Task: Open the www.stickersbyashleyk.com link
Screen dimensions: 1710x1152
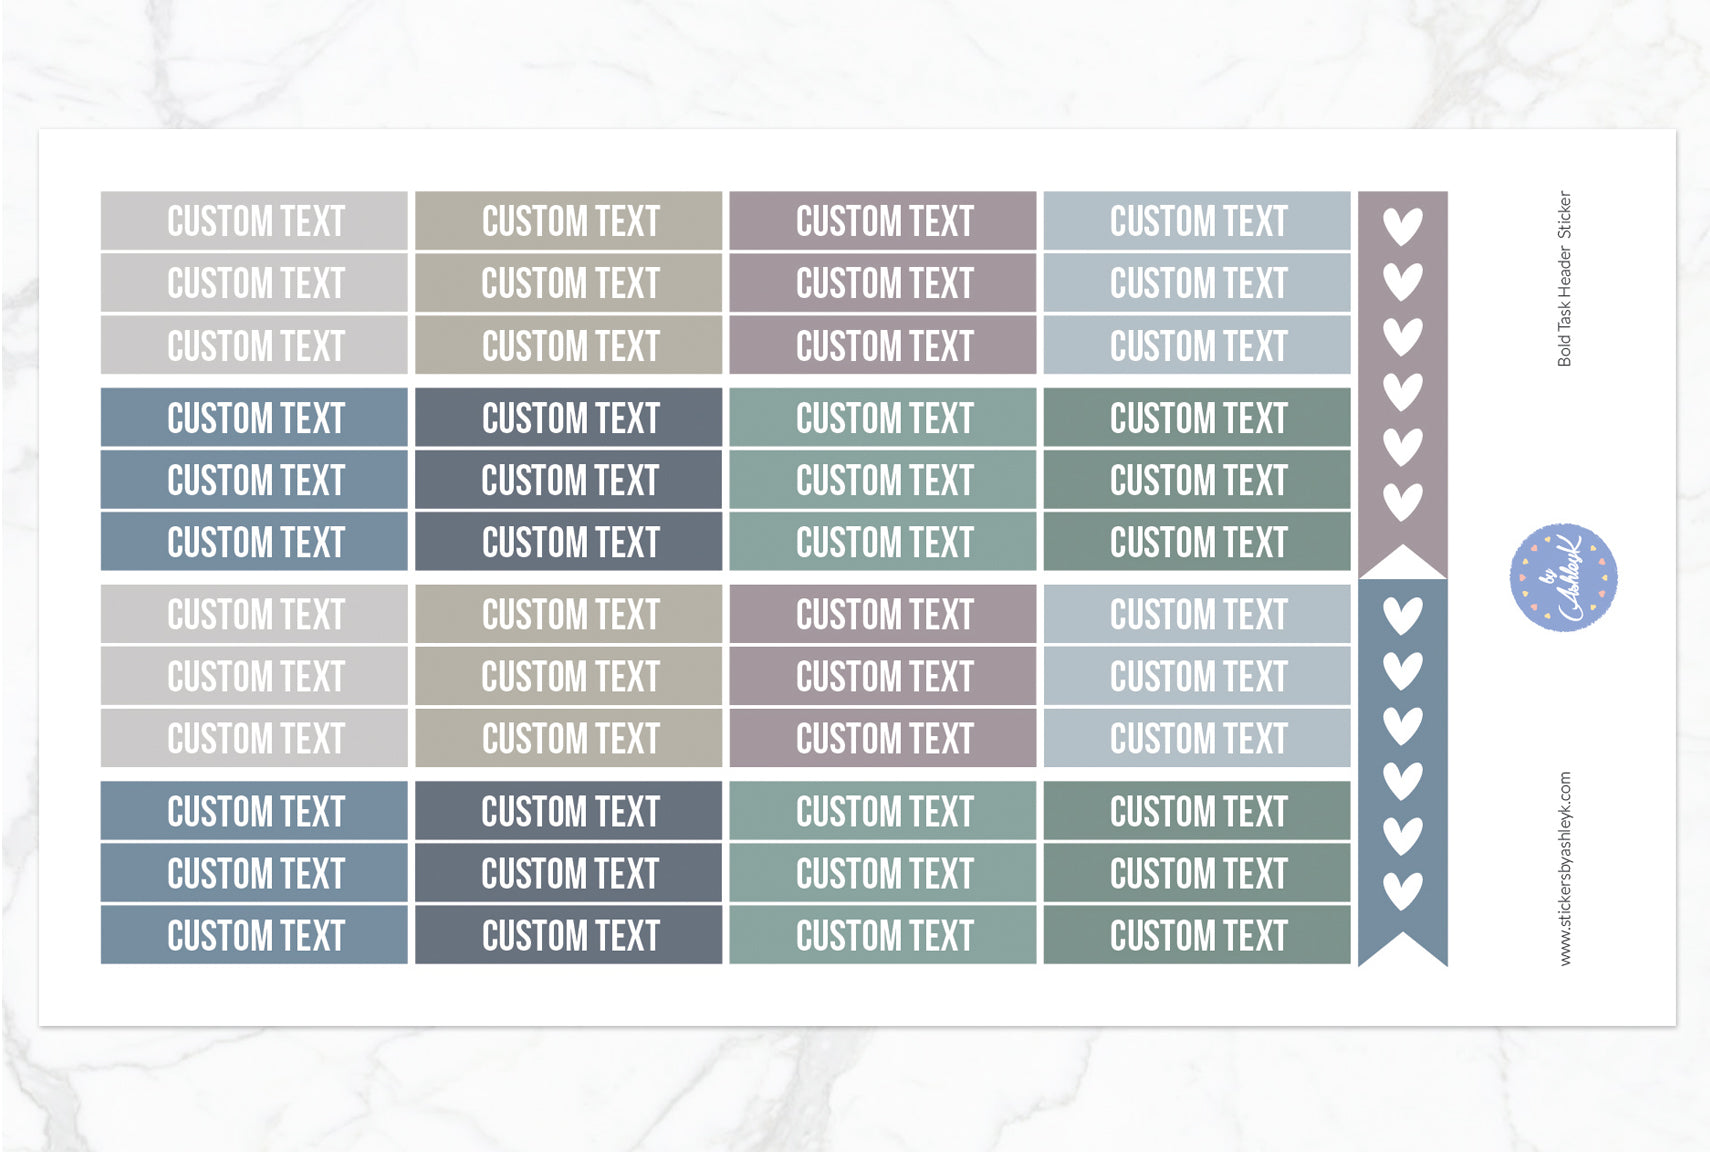Action: coord(1565,868)
